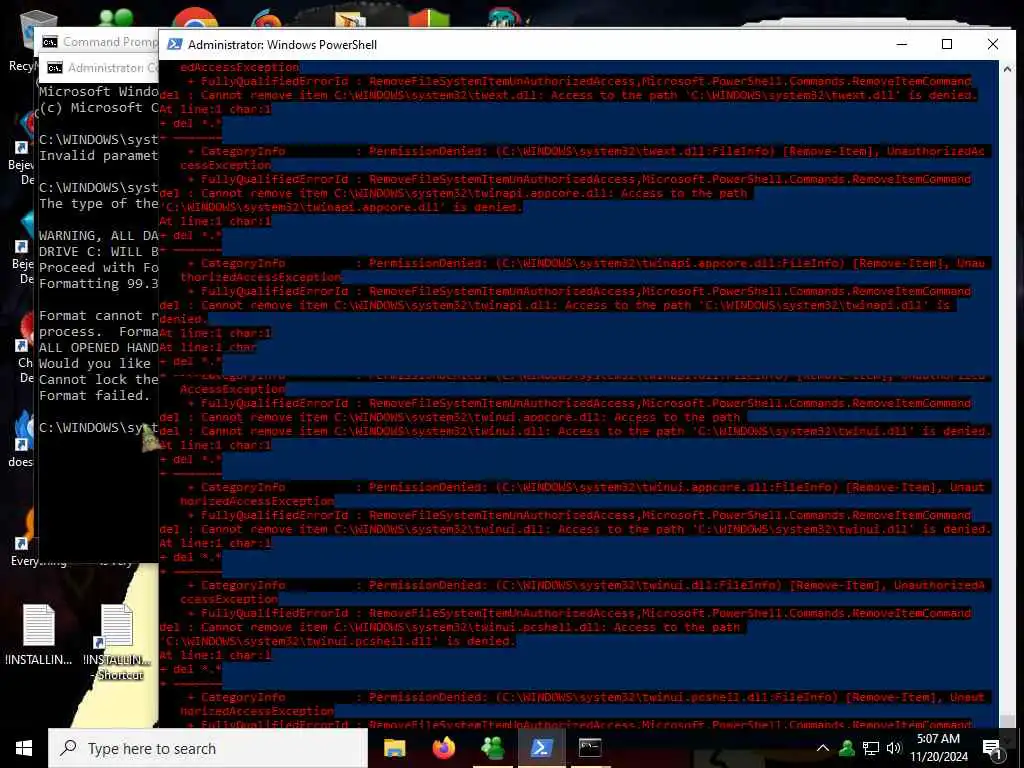Click the 'Microsoft Windo' line in Command Prompt
The width and height of the screenshot is (1024, 768).
tap(99, 91)
